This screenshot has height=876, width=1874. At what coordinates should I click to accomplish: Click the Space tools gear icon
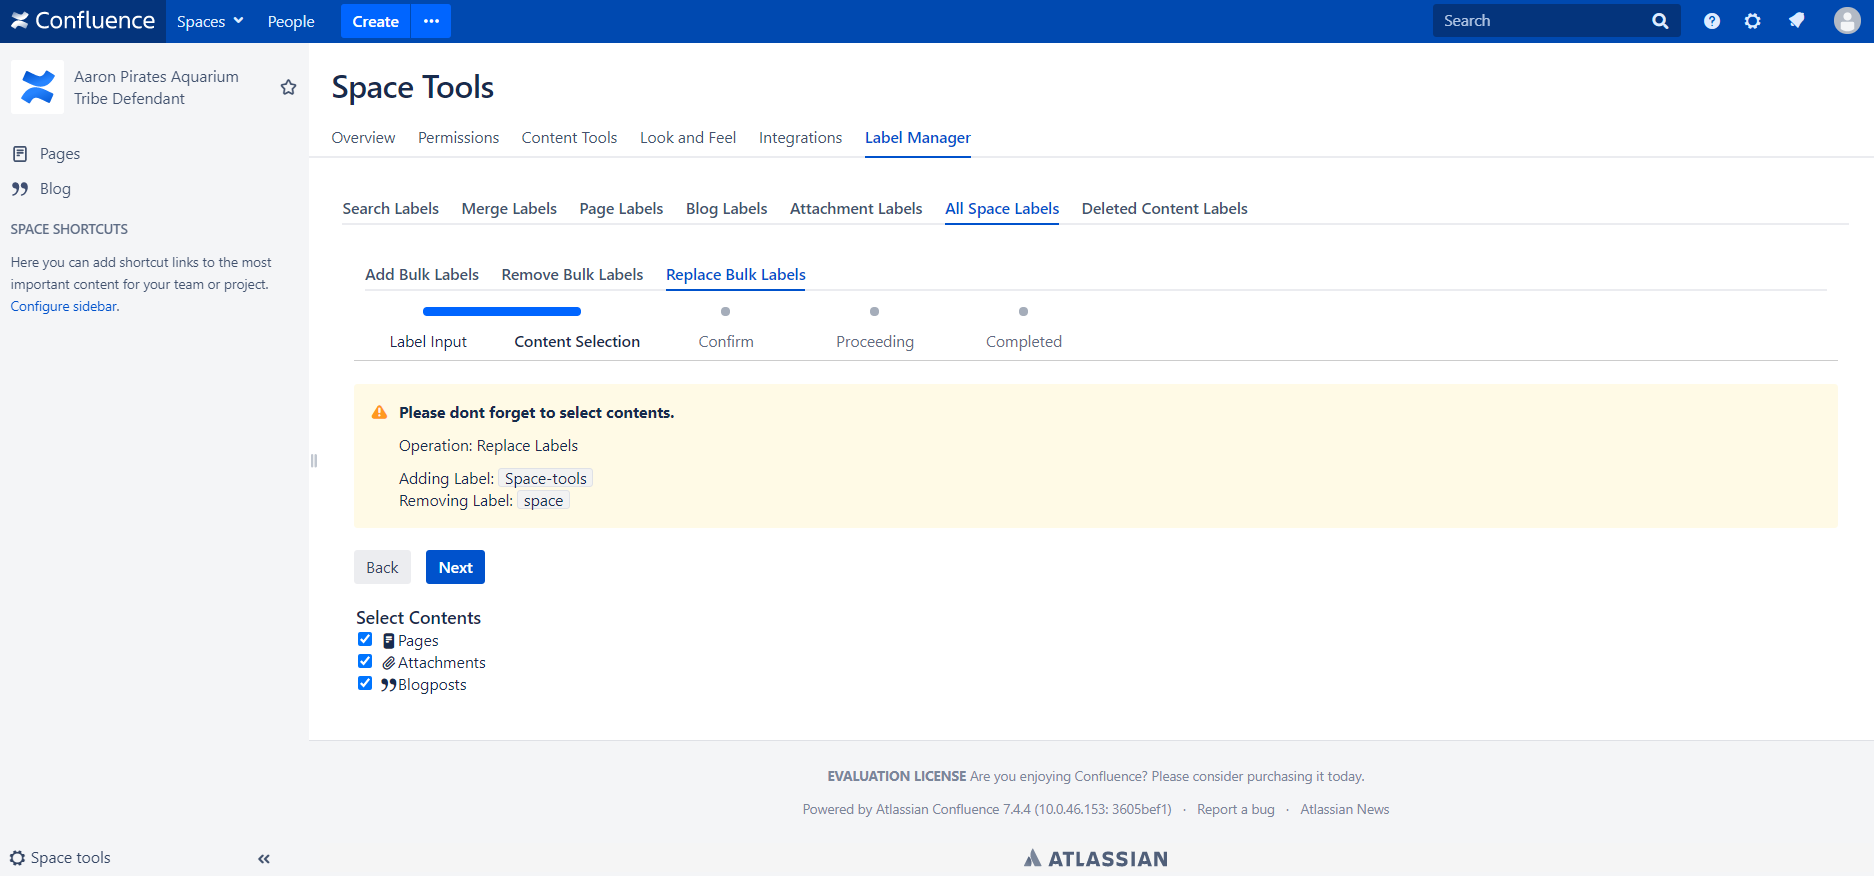tap(17, 858)
